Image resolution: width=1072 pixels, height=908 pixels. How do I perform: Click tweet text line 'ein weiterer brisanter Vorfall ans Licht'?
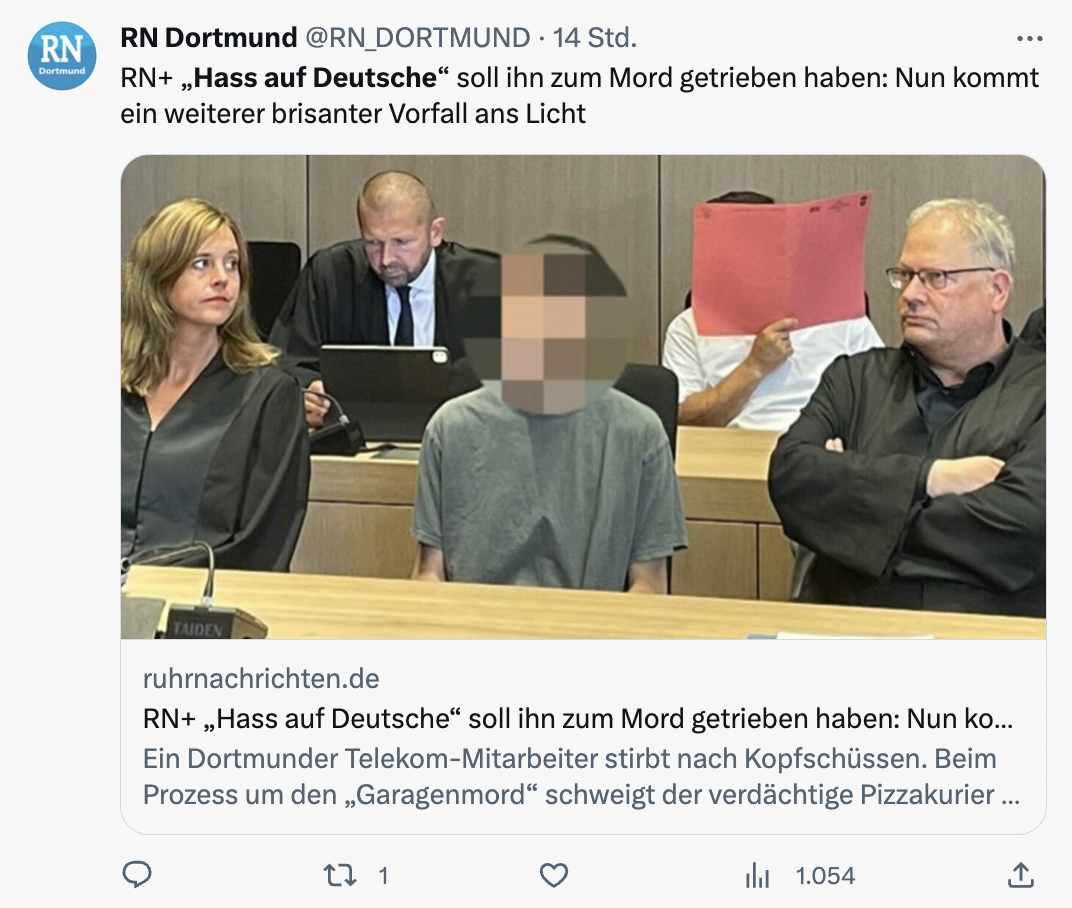tap(353, 114)
